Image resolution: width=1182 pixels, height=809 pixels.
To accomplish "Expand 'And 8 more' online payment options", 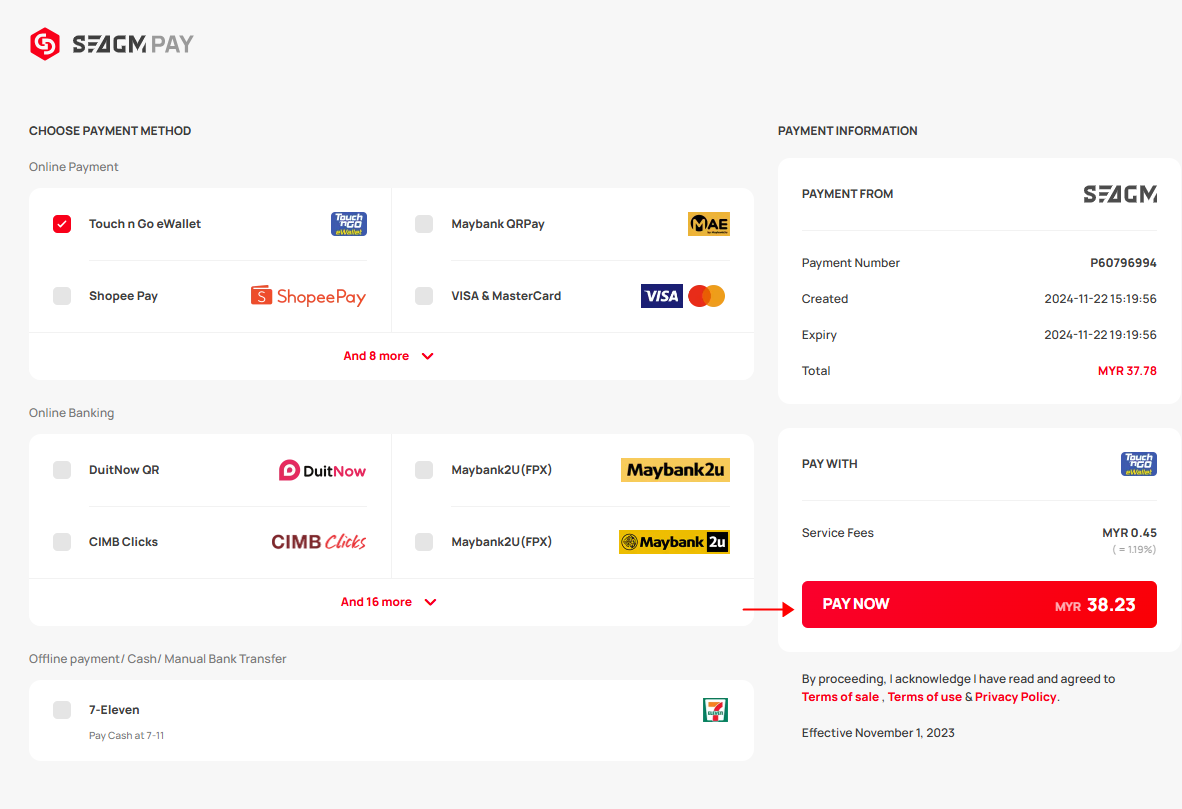I will click(x=389, y=356).
